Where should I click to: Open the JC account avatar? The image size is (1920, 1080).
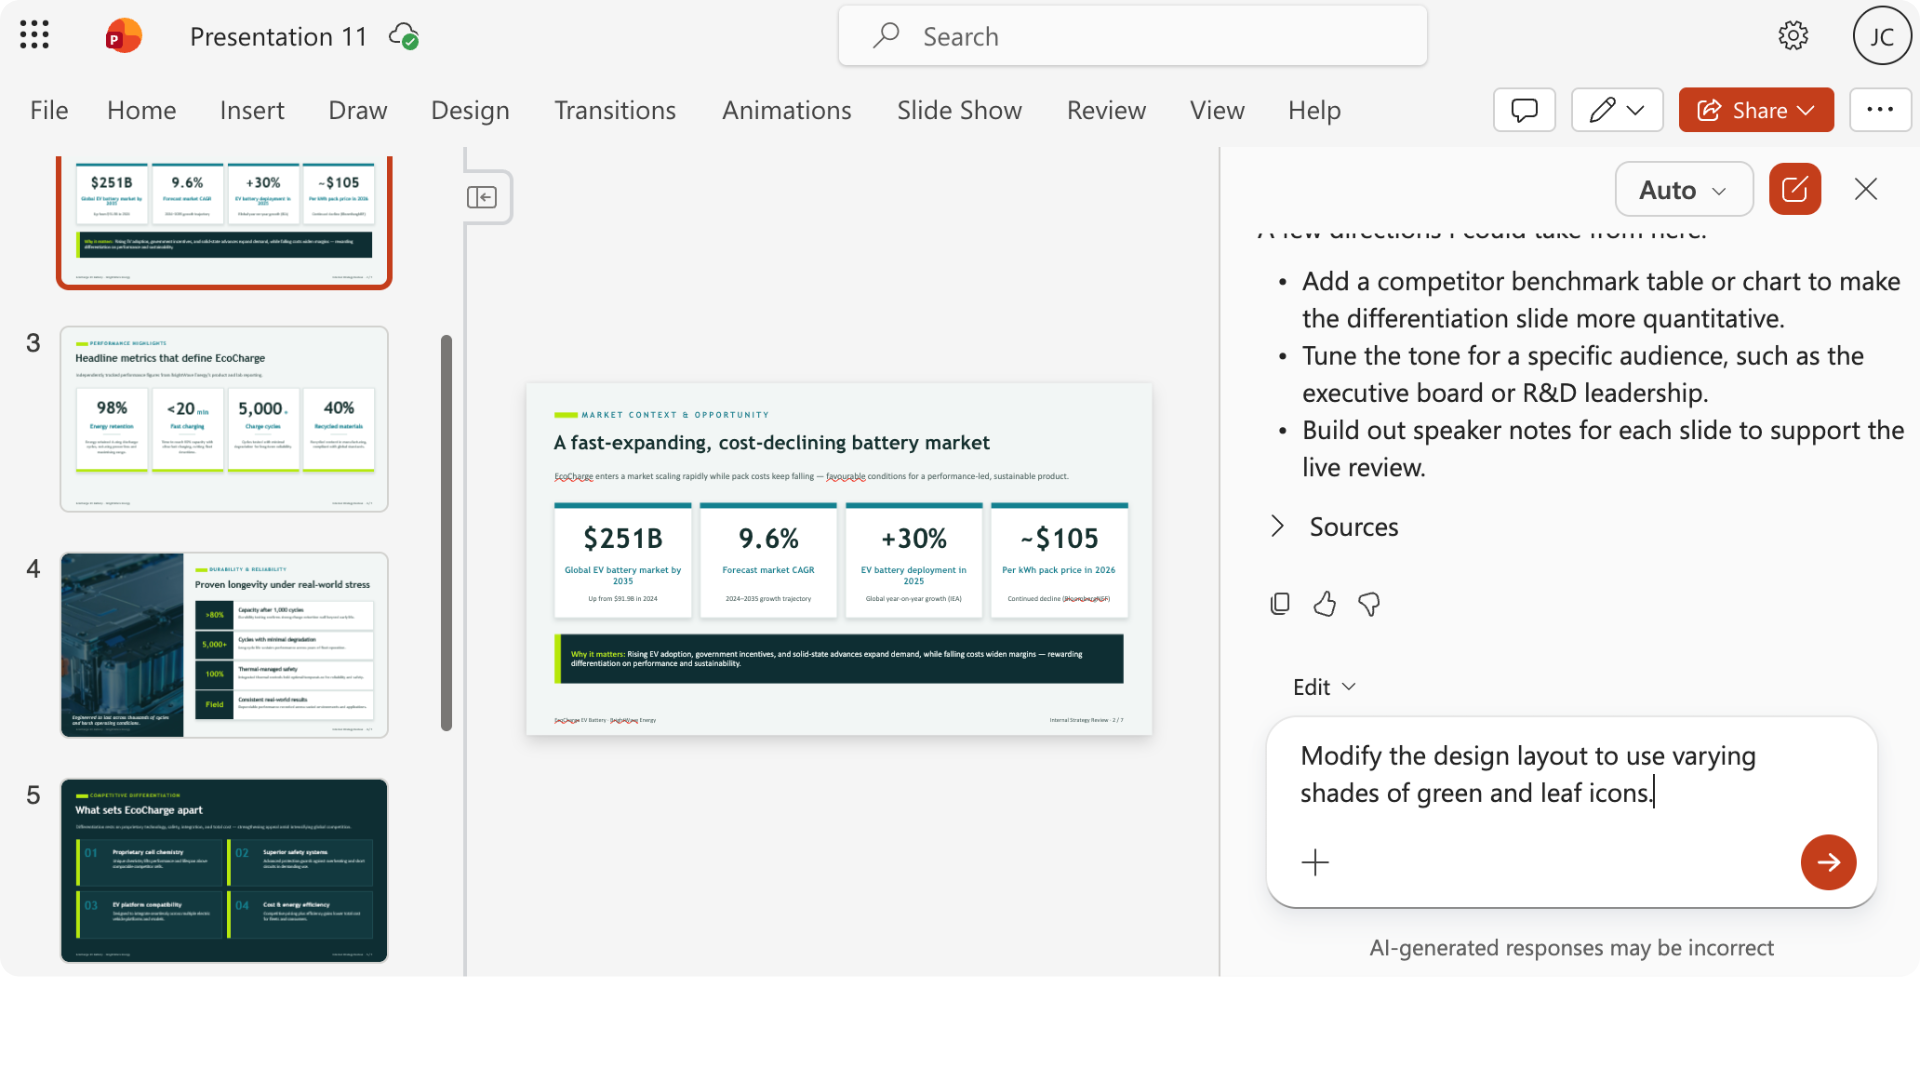tap(1882, 36)
